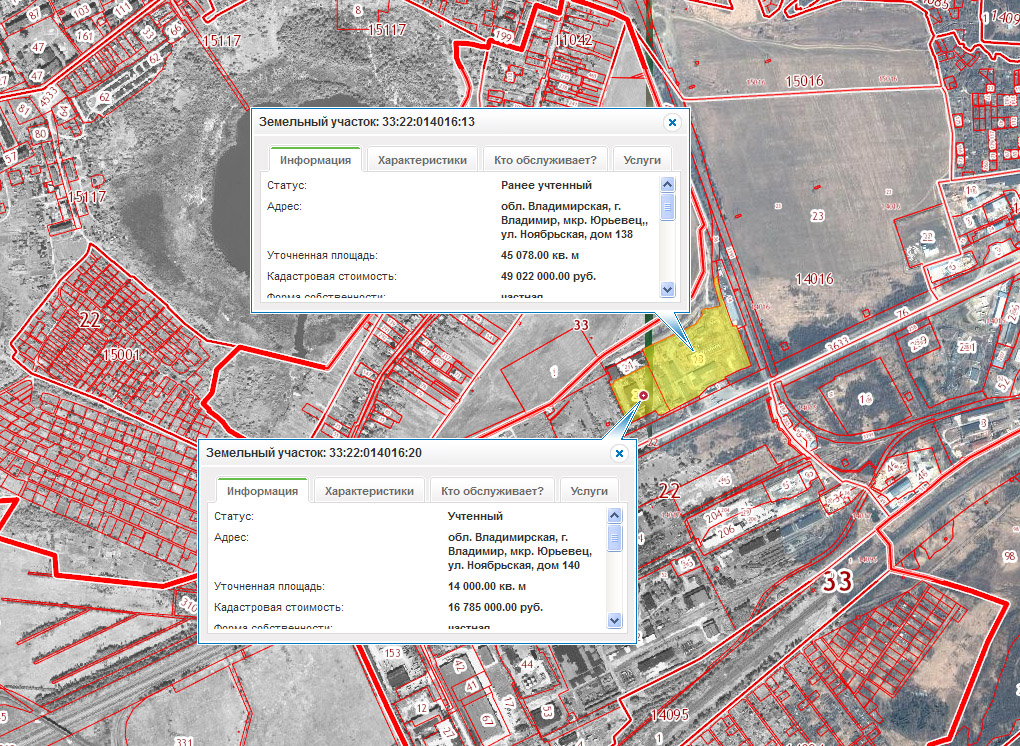Open Кто обслуживает? tab in lower popup
Screen dimensions: 1020x746
coord(492,491)
